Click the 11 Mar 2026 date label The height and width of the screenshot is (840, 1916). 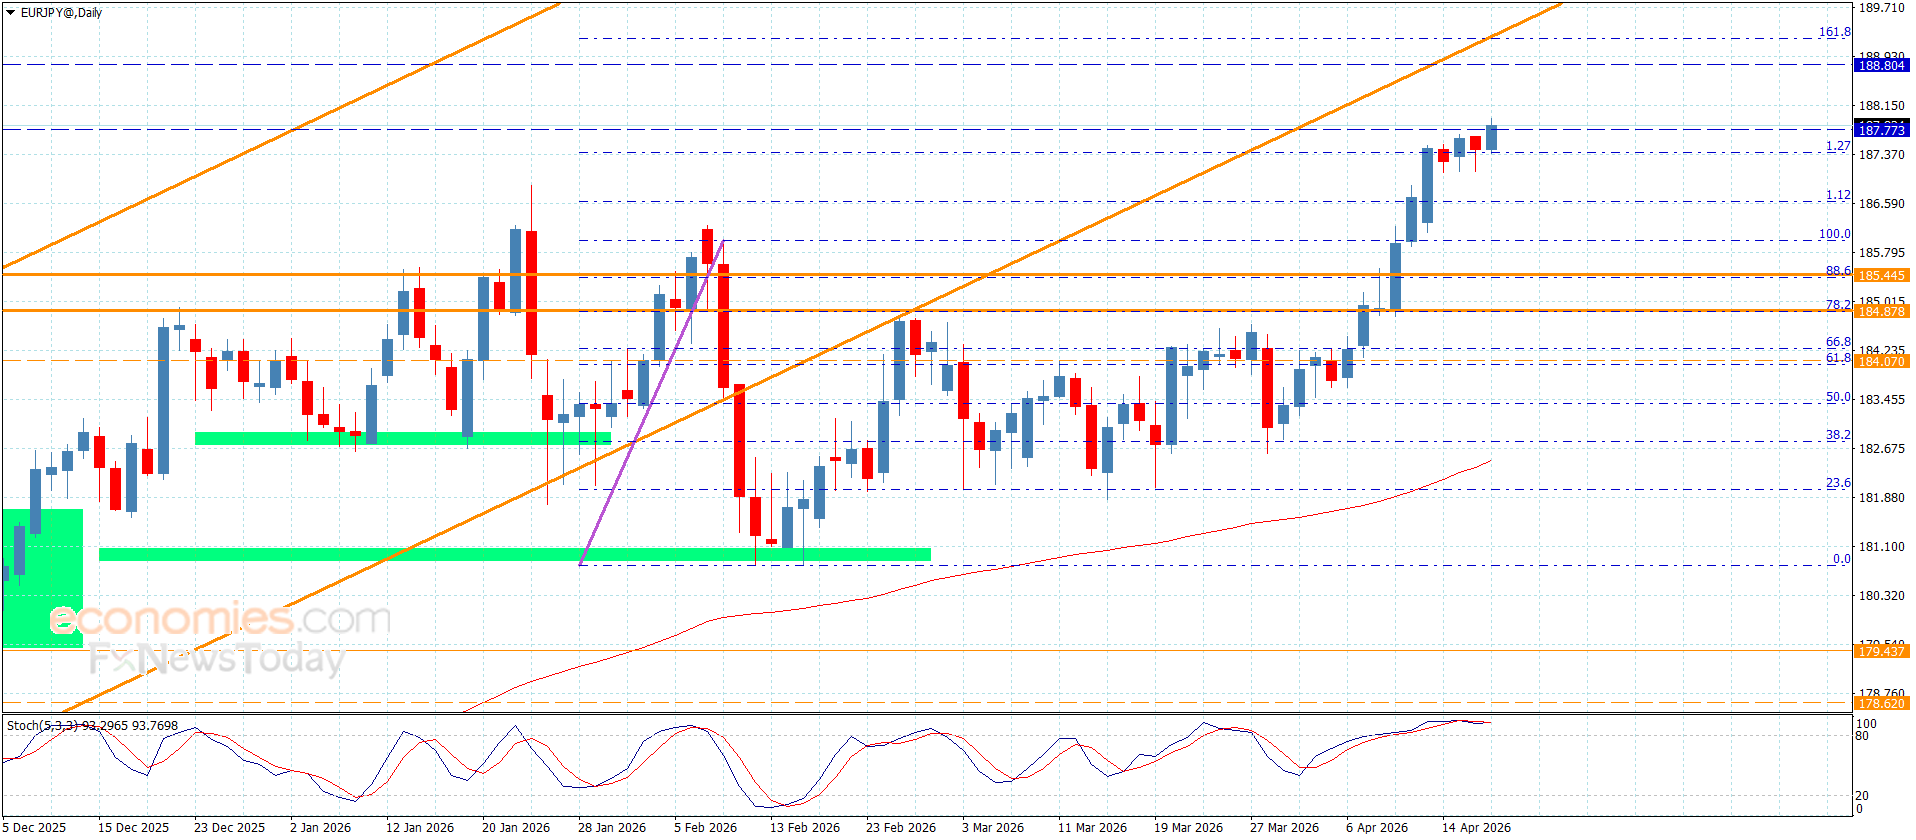pos(1092,828)
